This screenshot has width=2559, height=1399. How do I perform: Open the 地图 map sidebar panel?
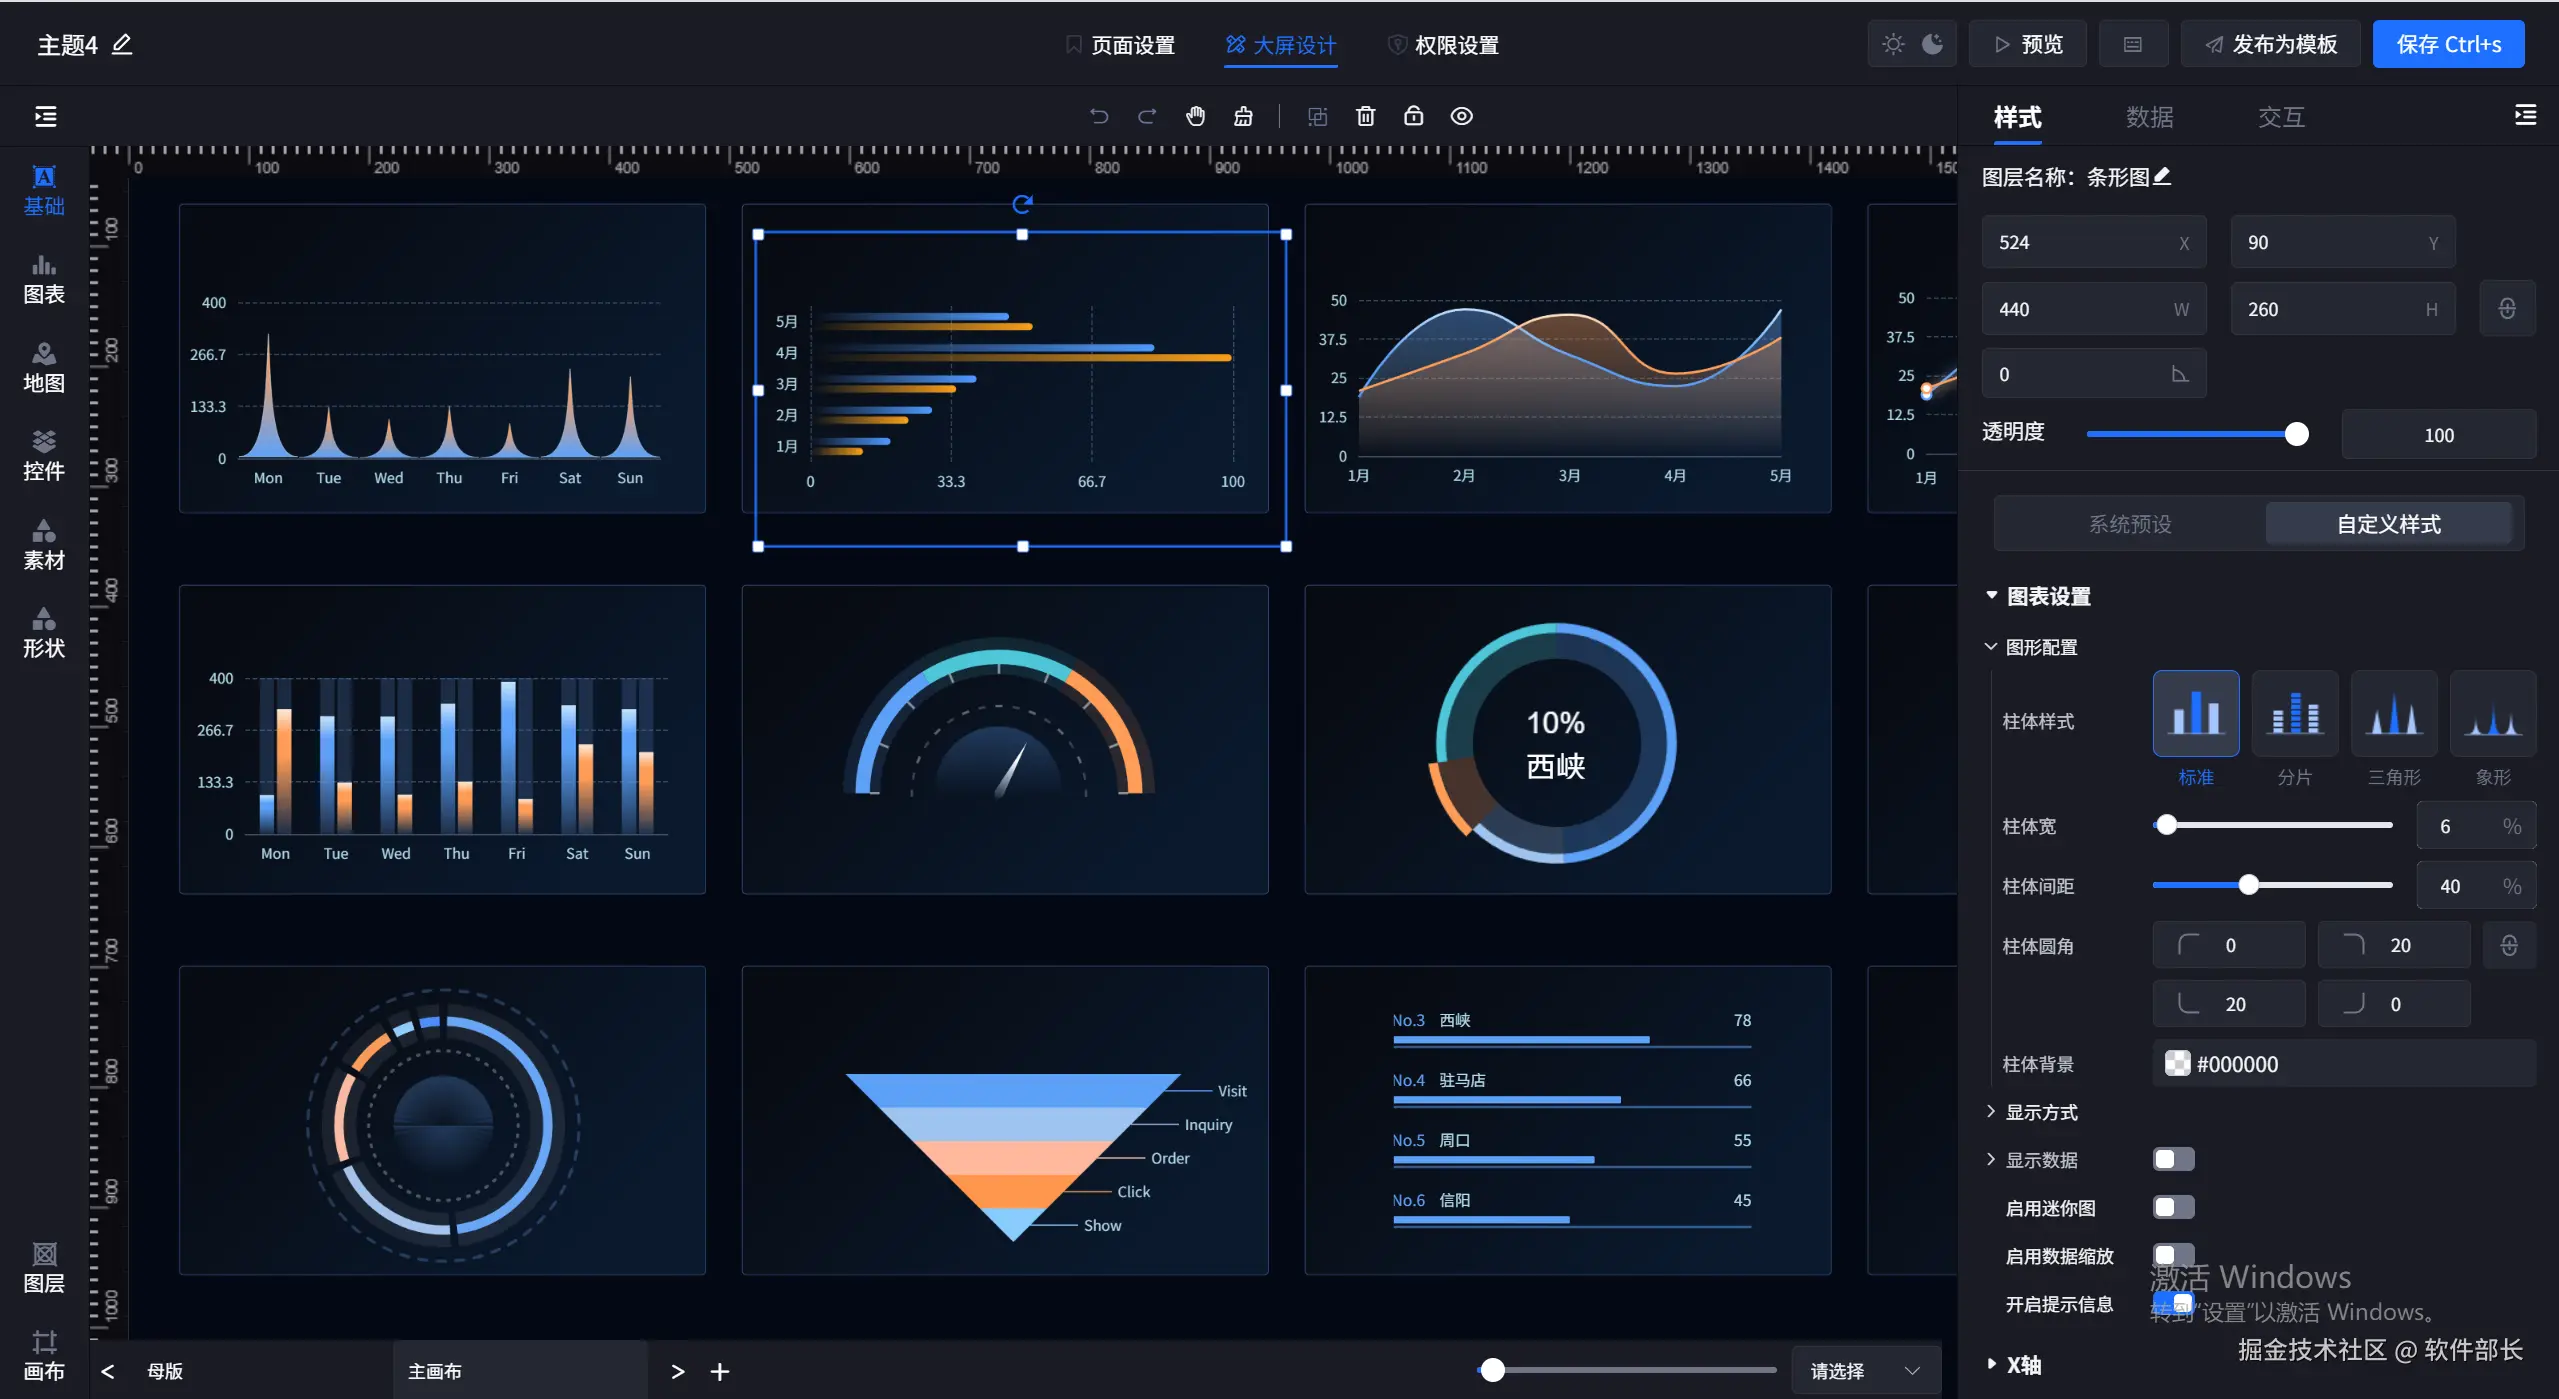(44, 368)
